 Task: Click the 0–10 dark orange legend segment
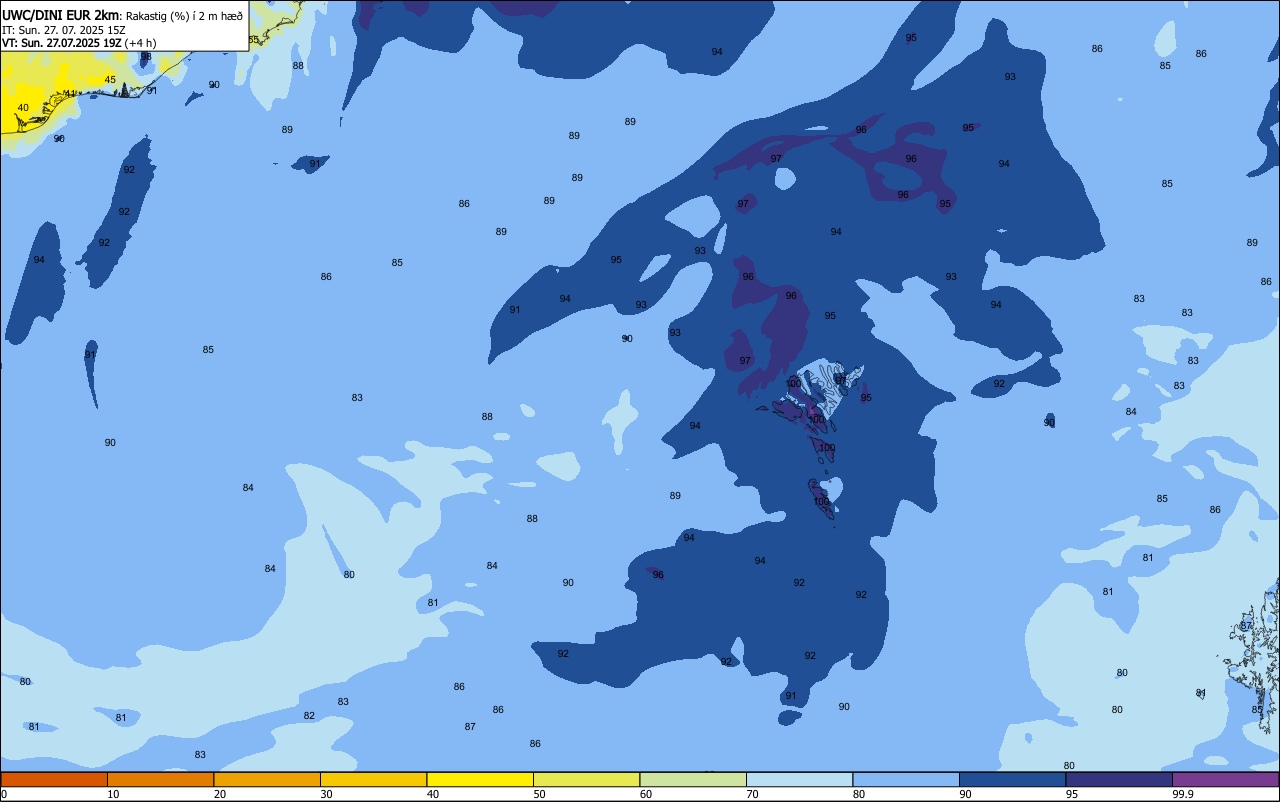(54, 779)
